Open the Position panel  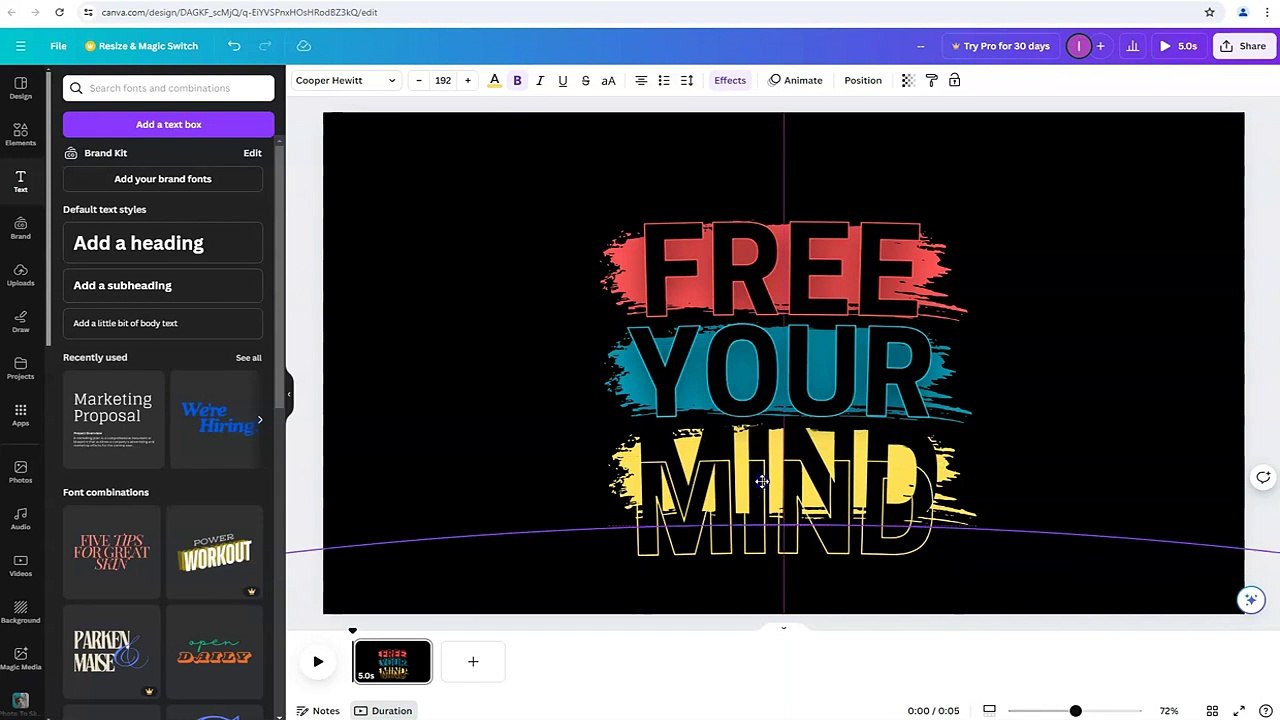[x=863, y=80]
